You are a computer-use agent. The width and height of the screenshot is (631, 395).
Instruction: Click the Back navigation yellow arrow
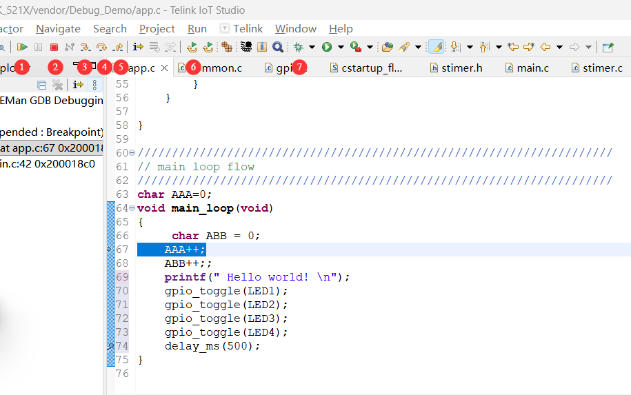545,47
